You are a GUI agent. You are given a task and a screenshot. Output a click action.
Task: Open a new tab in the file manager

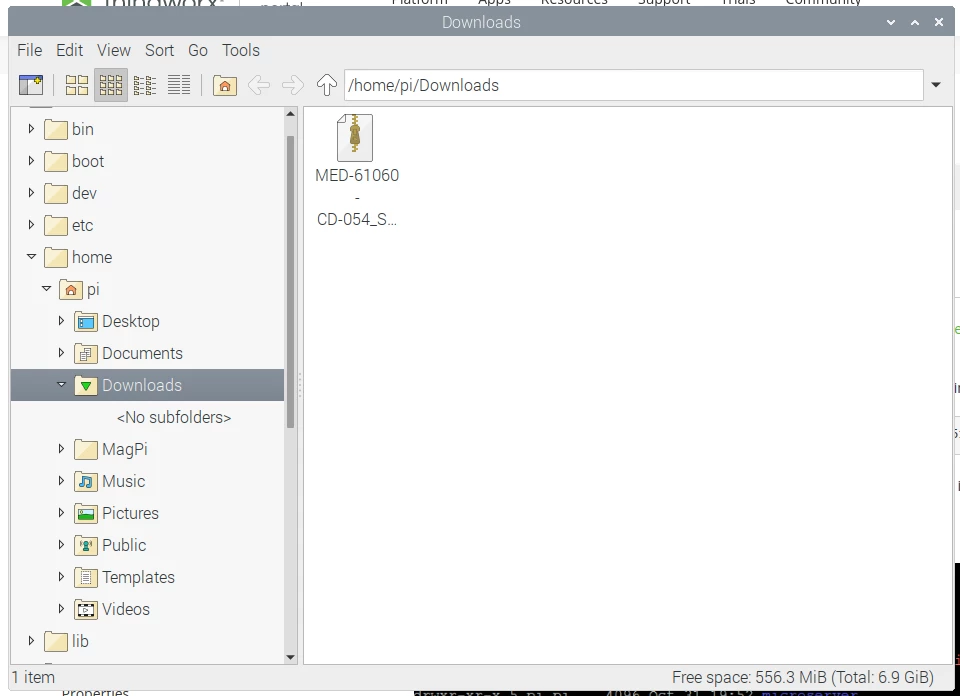[30, 85]
